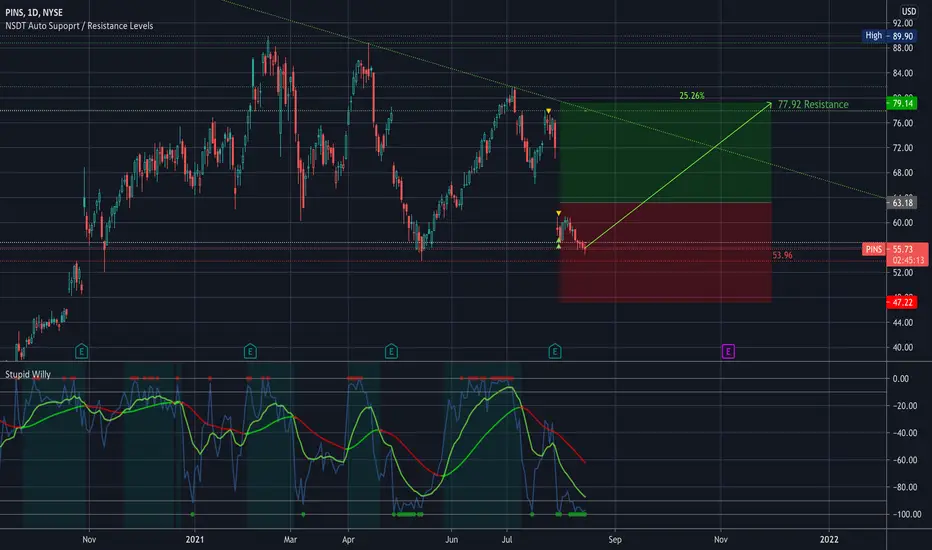The image size is (932, 550).
Task: Select NSDT Auto Support / Resistance Levels indicator title
Action: click(79, 26)
